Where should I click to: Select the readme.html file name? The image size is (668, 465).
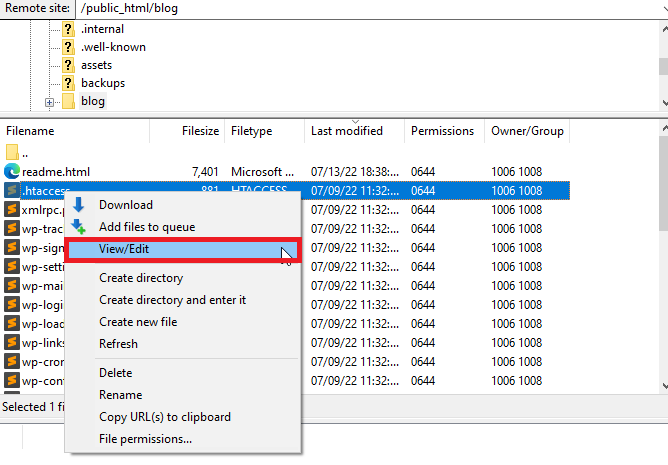(56, 172)
